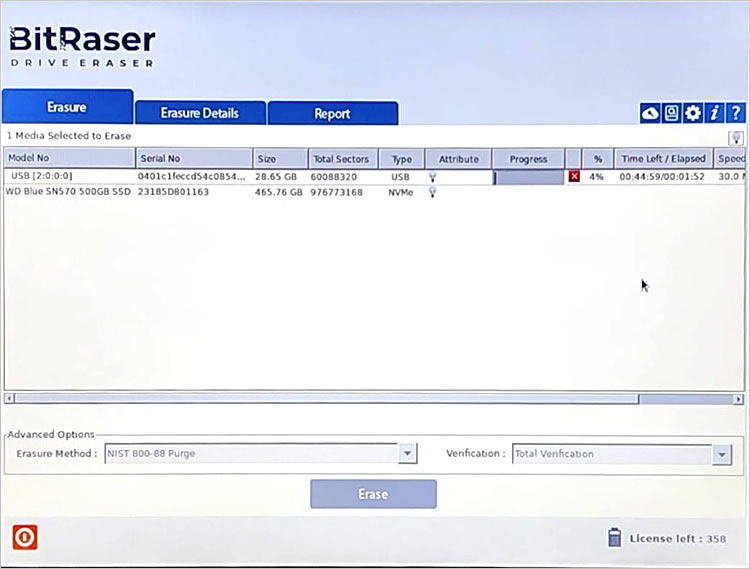
Task: Click the License left : 358 text
Action: [x=678, y=539]
